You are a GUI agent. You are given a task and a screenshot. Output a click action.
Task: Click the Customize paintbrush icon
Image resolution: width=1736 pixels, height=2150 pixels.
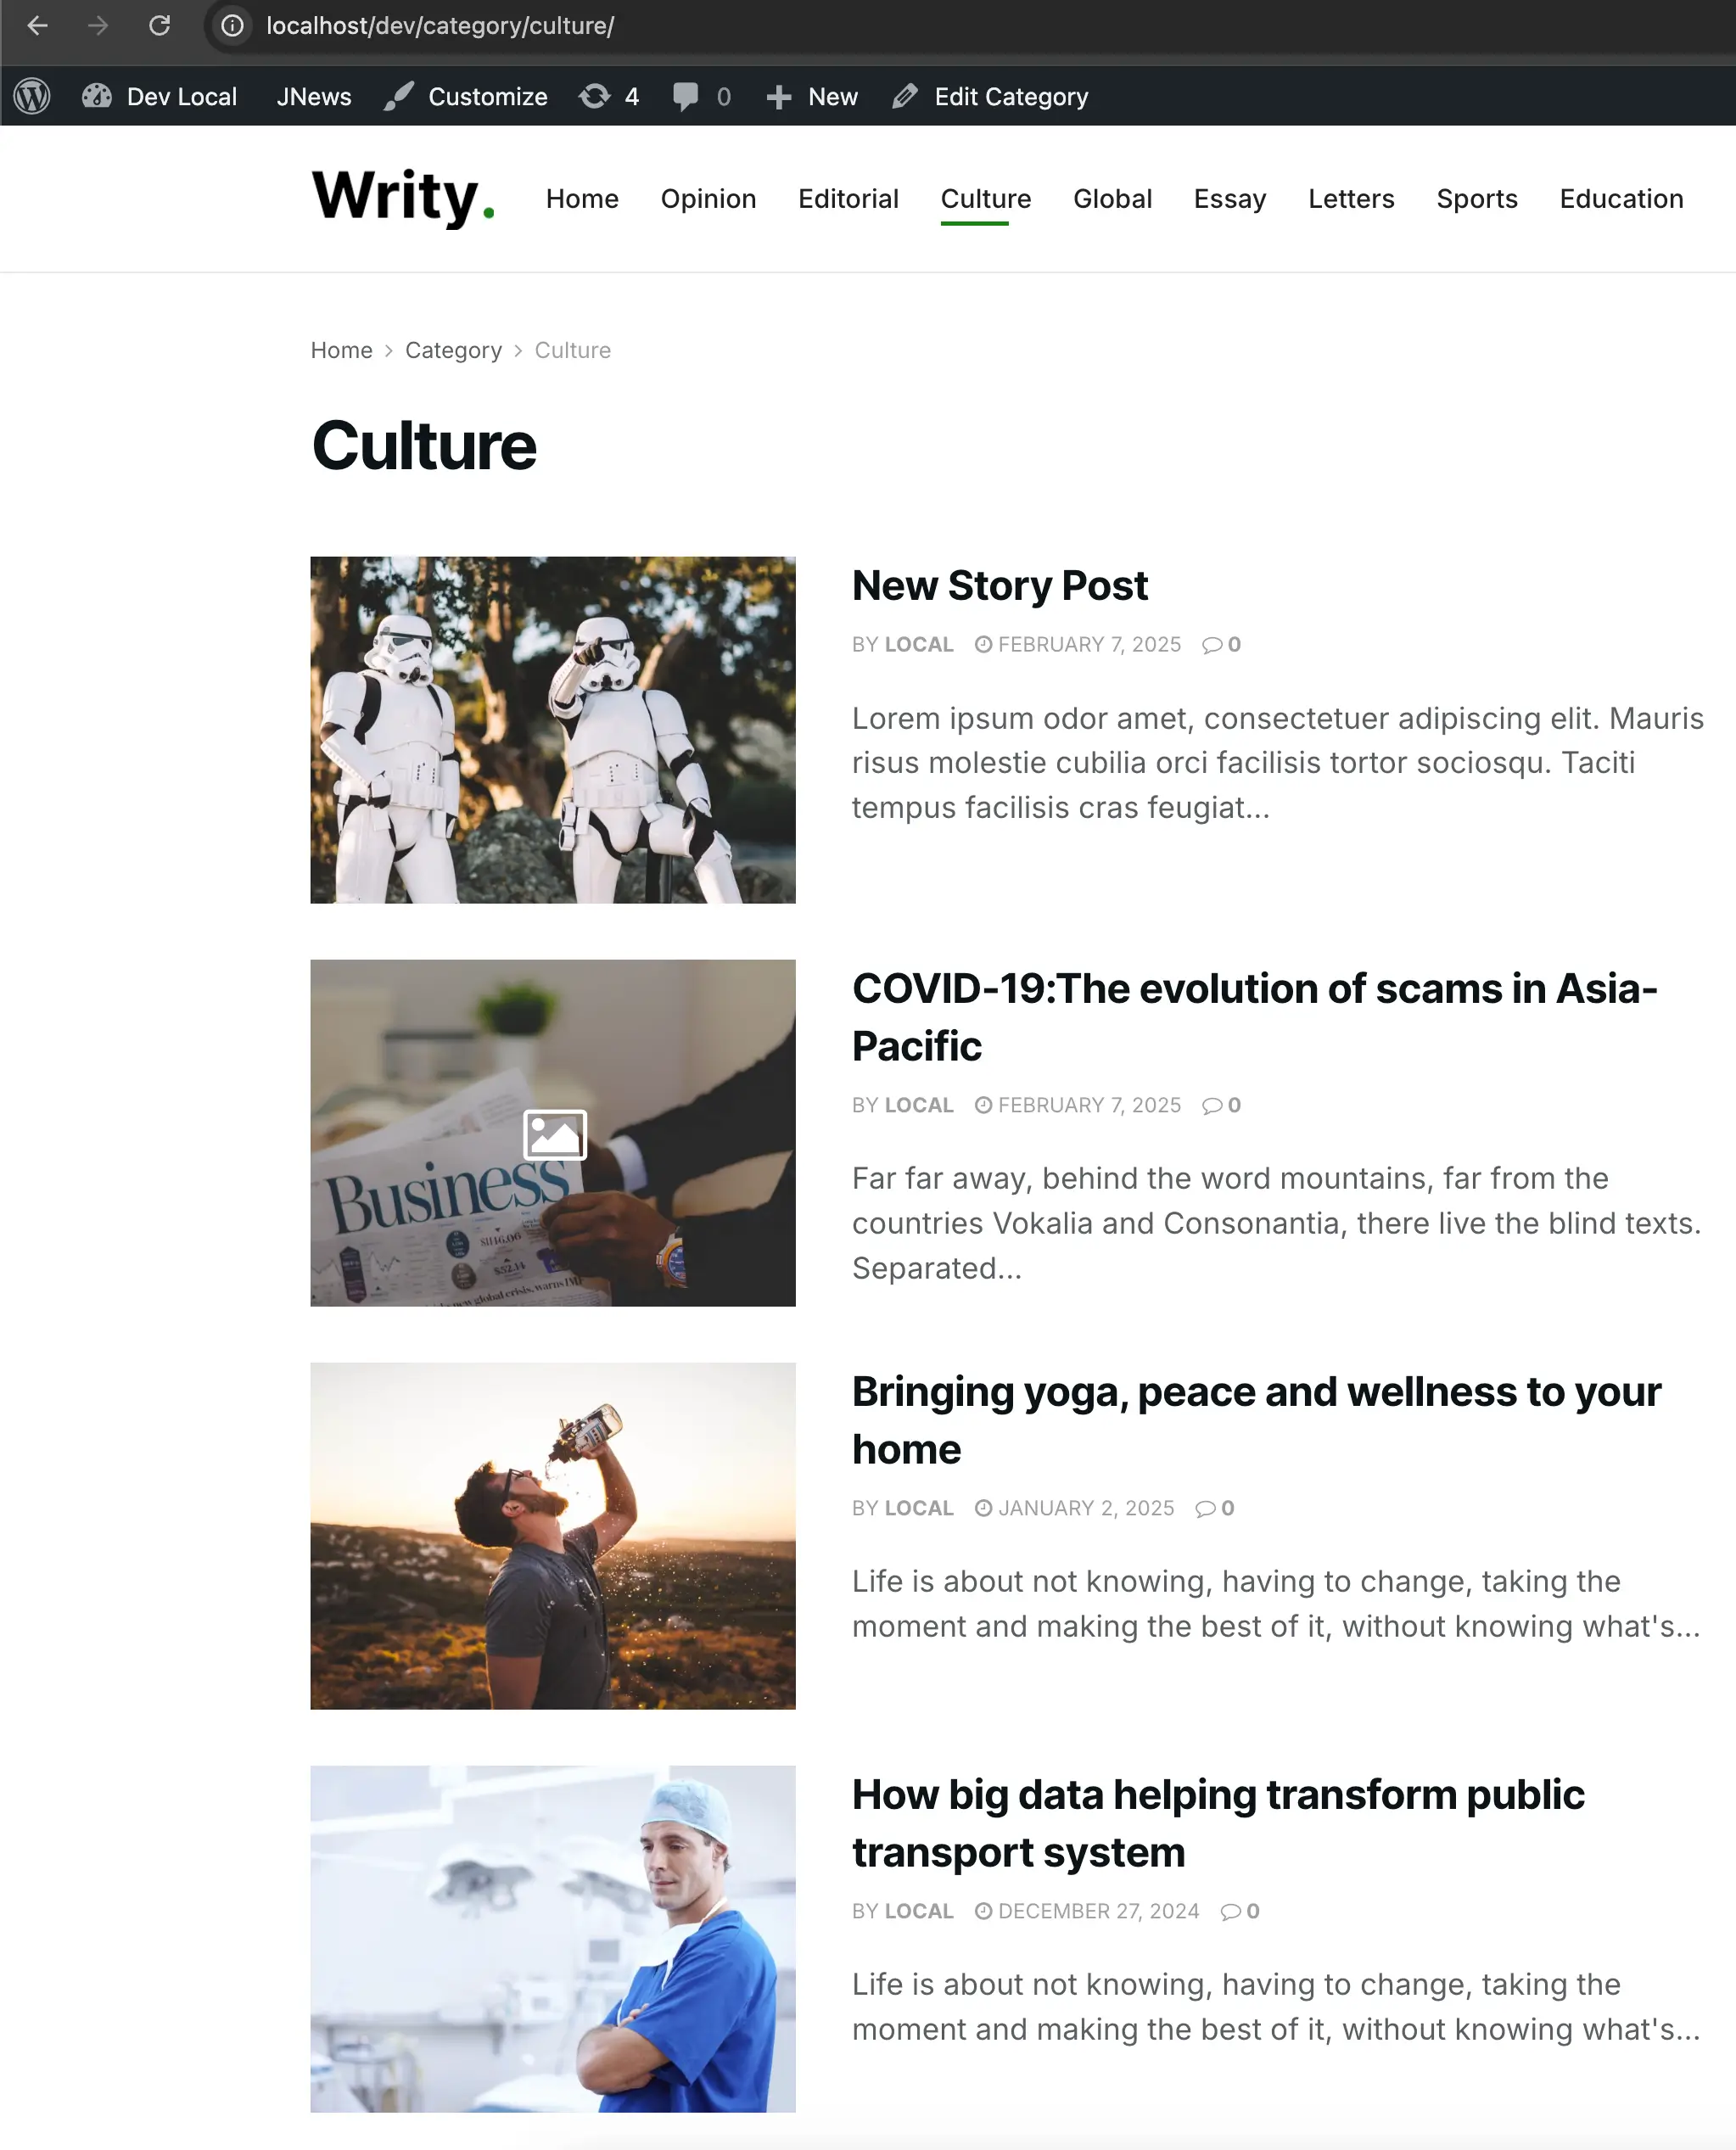tap(399, 96)
